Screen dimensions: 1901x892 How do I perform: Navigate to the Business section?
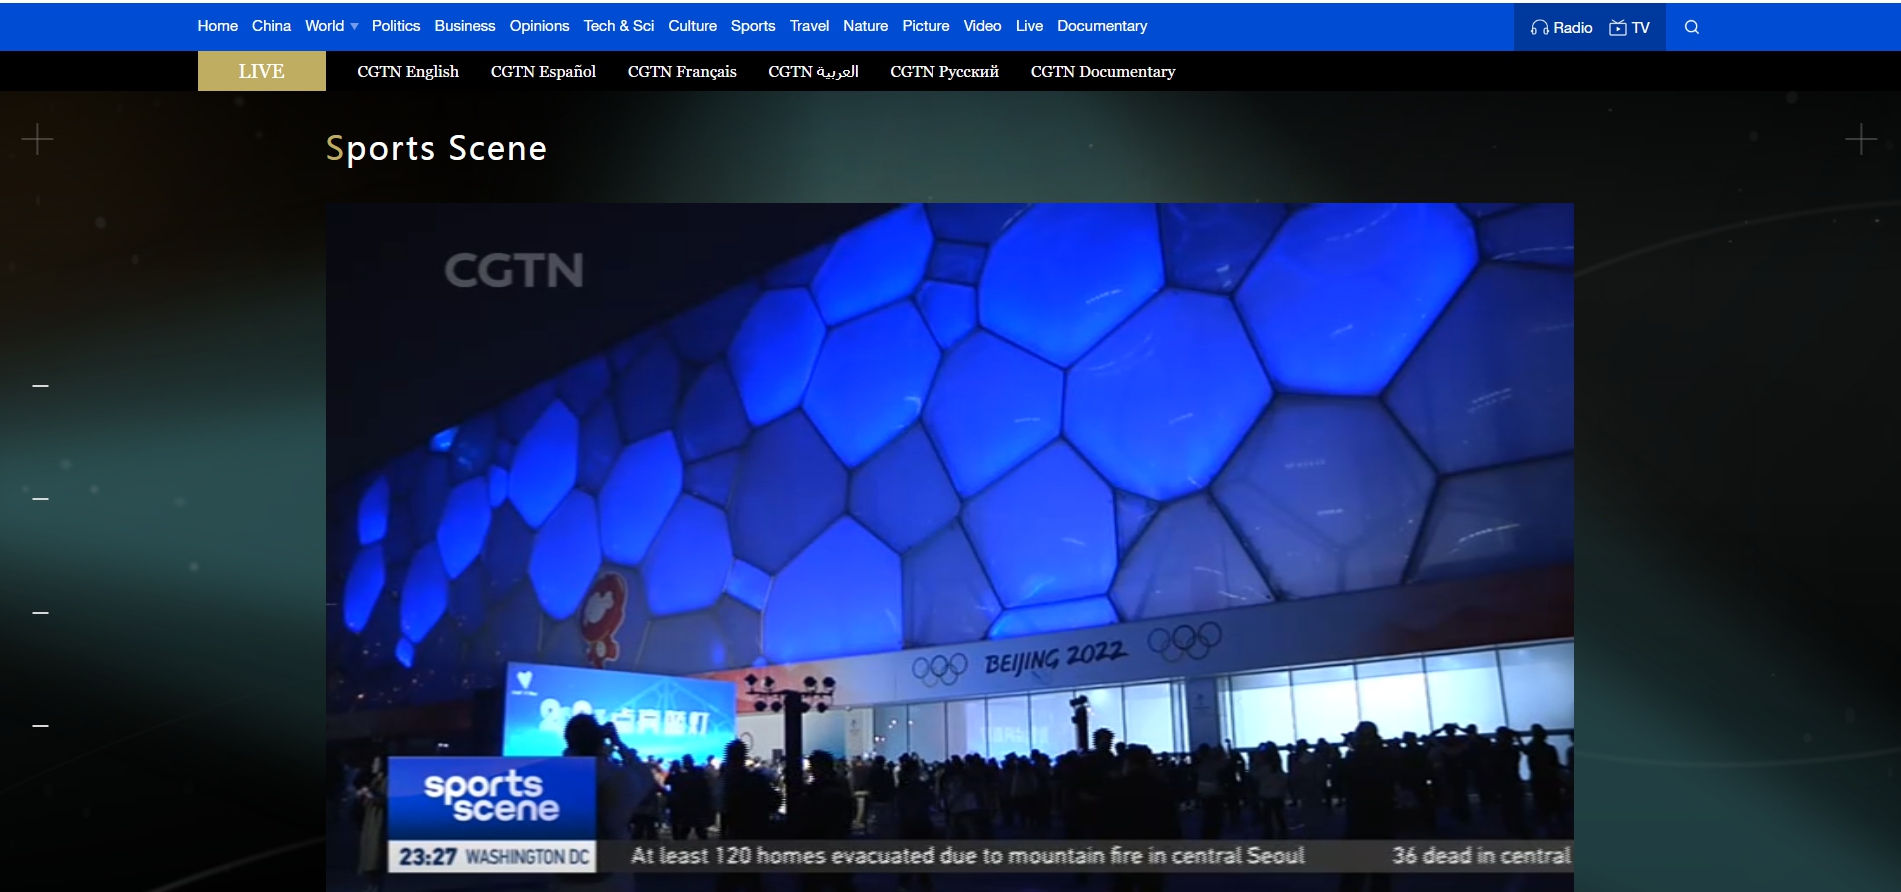(464, 26)
